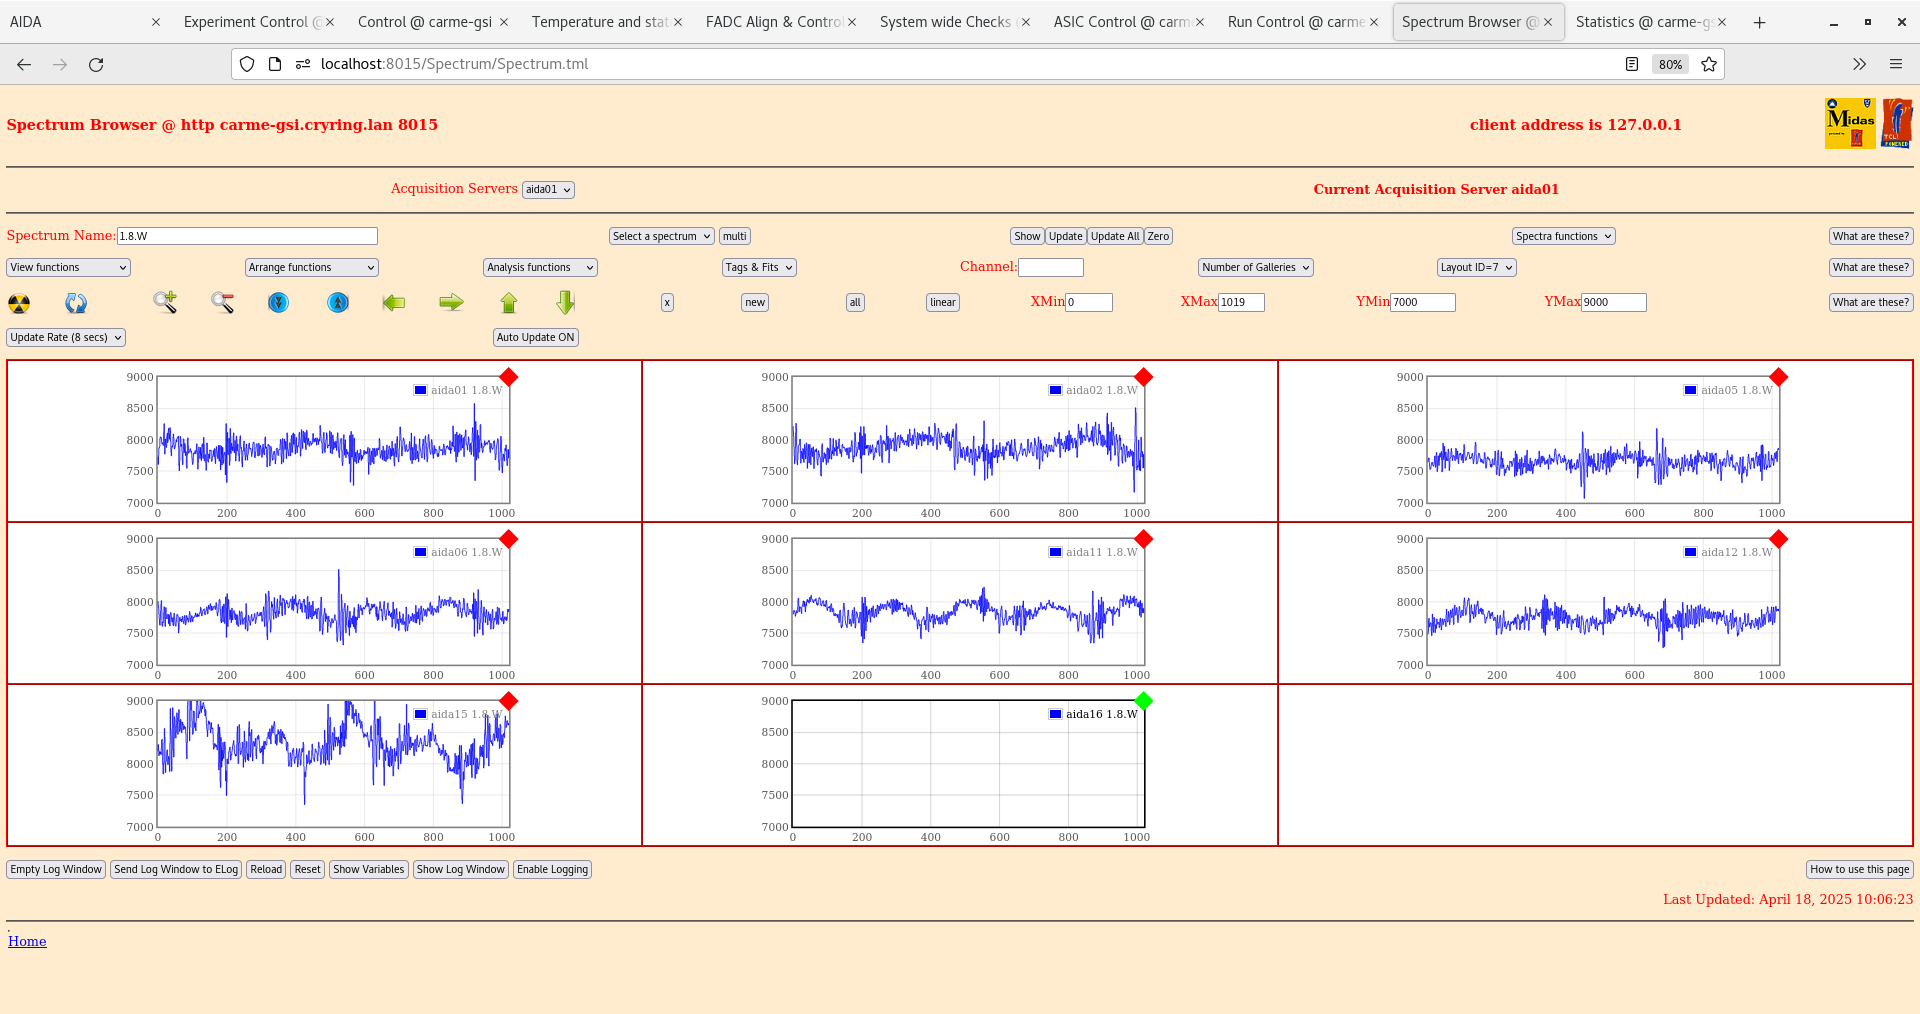The width and height of the screenshot is (1920, 1014).
Task: Click the Show button
Action: [x=1027, y=236]
